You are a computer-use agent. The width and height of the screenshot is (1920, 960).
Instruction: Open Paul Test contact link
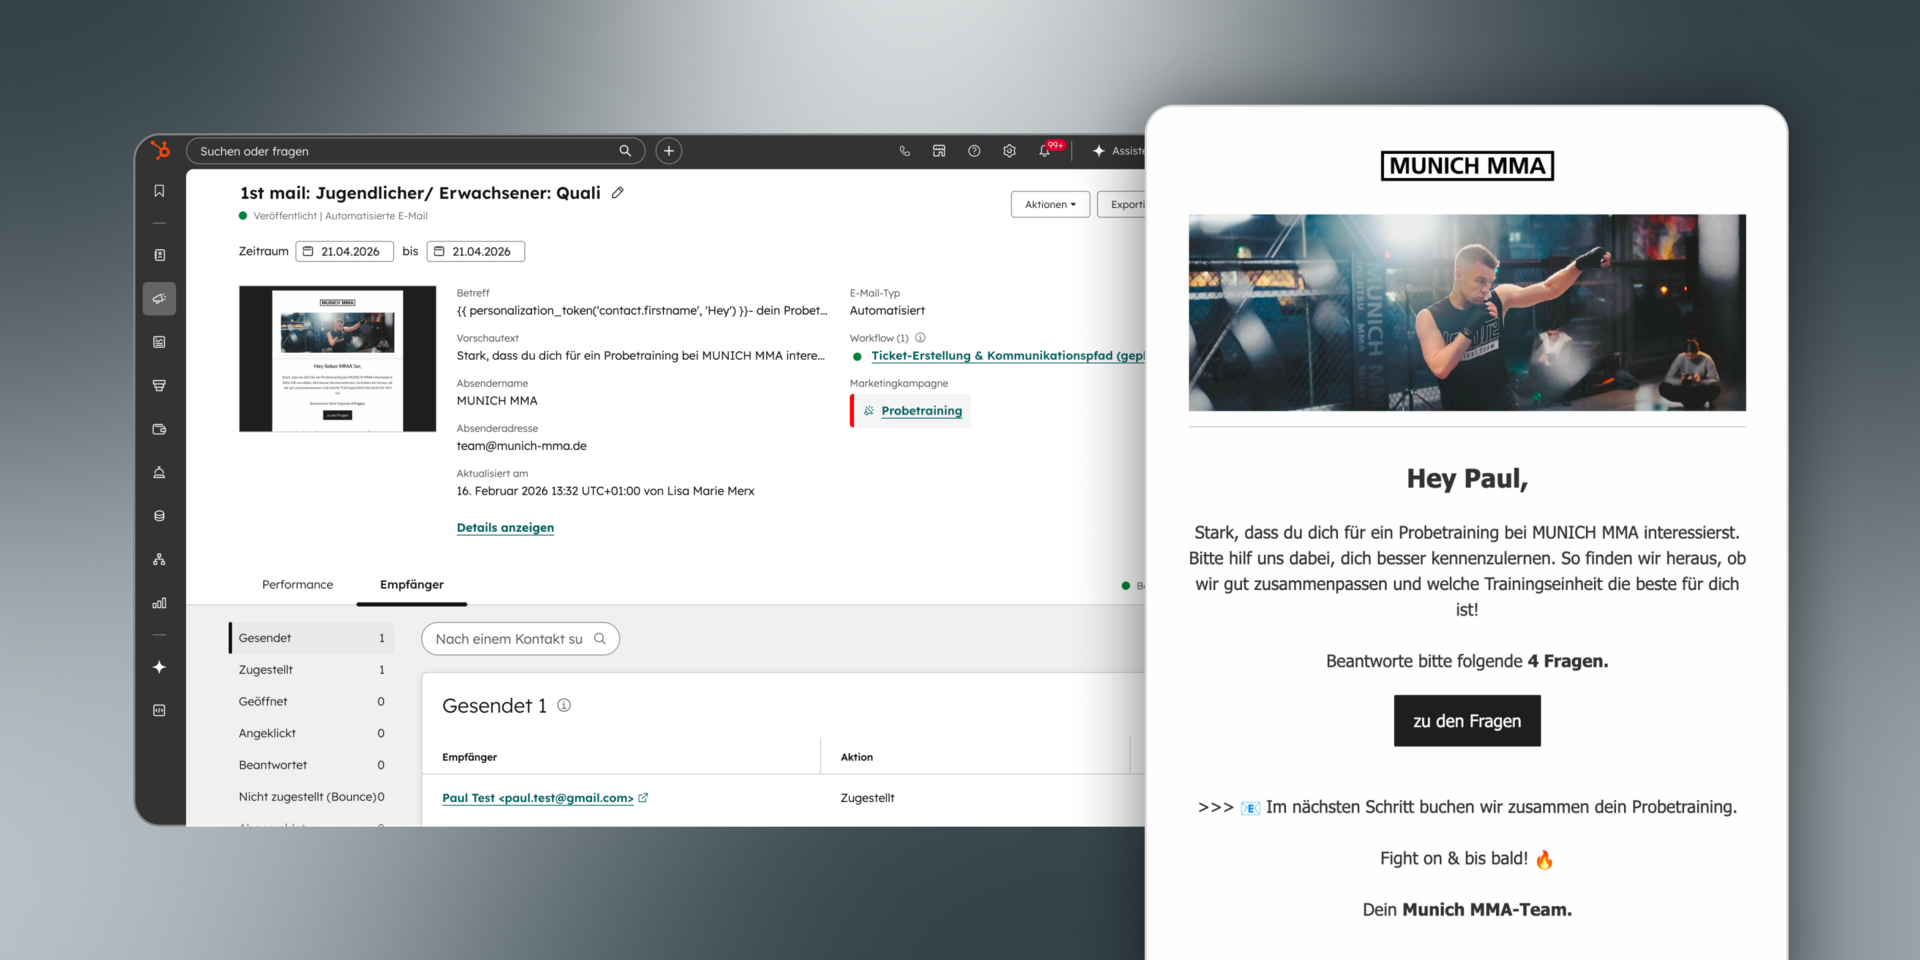[537, 798]
